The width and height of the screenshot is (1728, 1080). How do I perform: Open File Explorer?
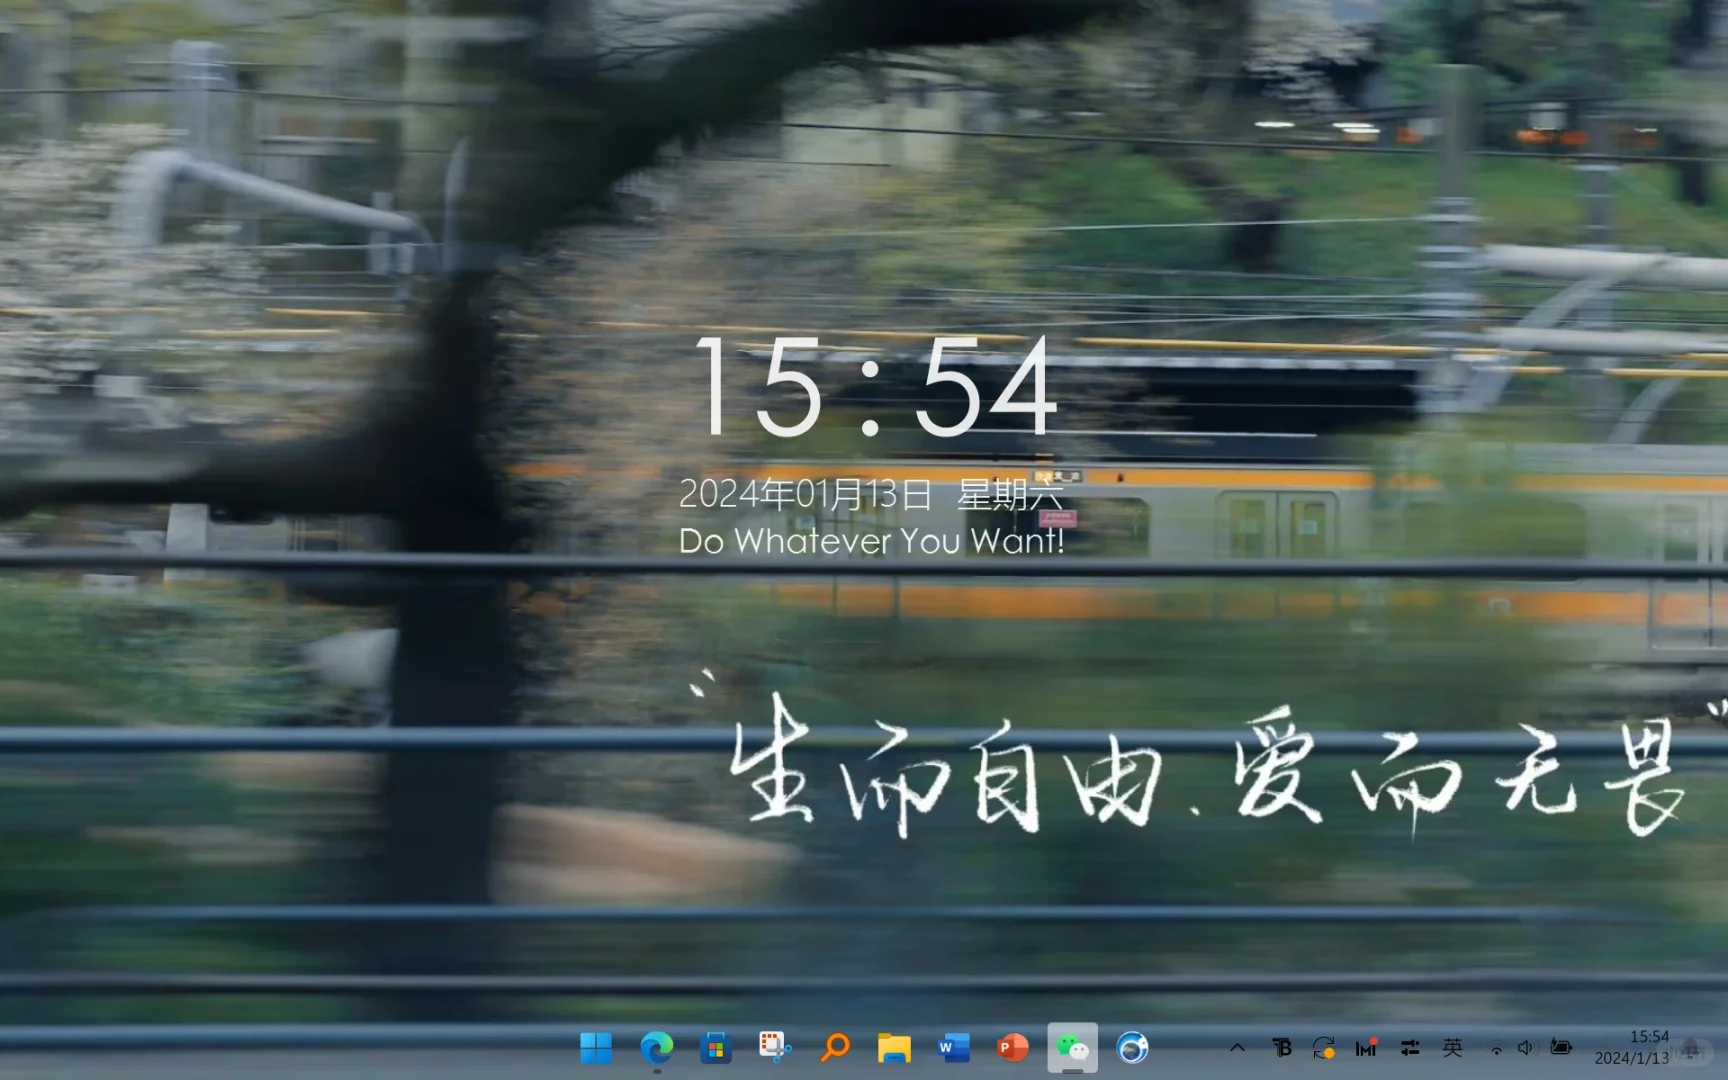coord(893,1048)
